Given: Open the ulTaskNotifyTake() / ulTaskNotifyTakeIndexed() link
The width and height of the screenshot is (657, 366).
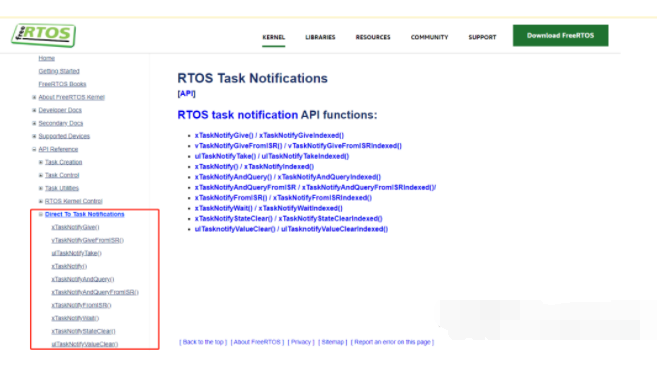Looking at the screenshot, I should [x=272, y=156].
